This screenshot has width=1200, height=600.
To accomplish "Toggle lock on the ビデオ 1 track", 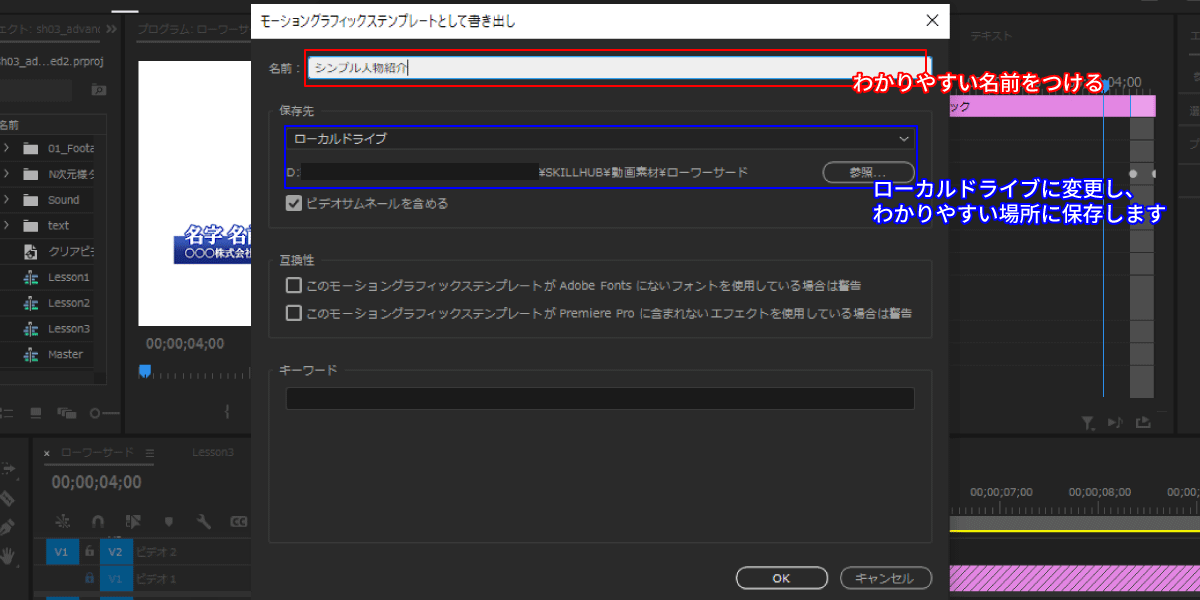I will 89,578.
